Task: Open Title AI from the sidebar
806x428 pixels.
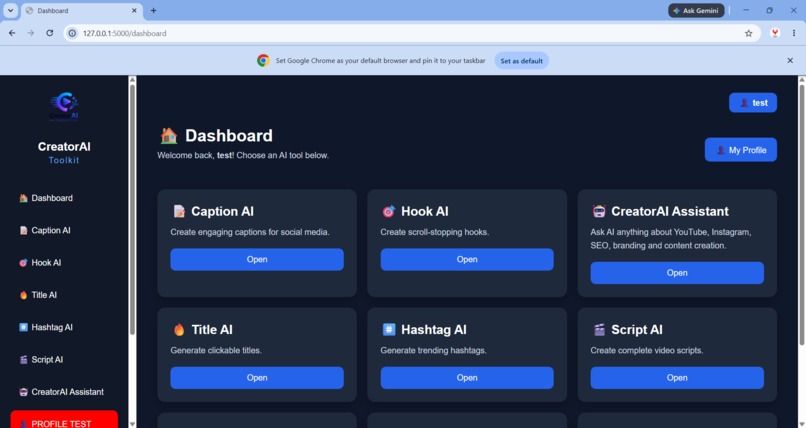Action: [38, 295]
